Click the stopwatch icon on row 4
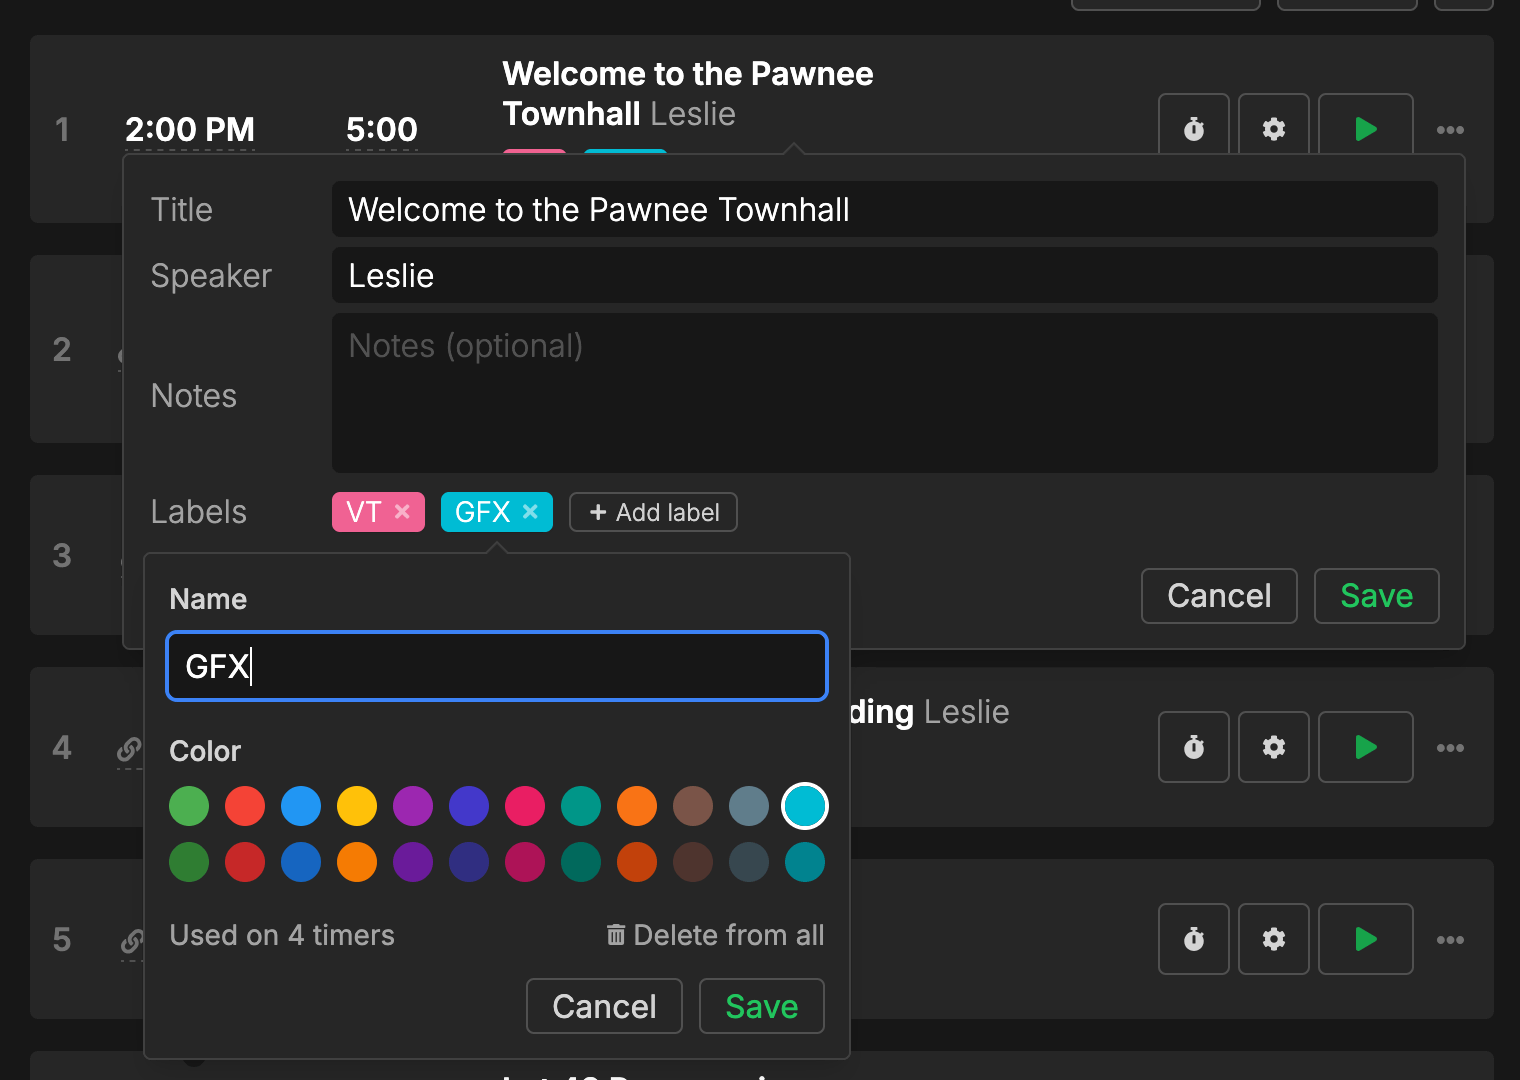Viewport: 1520px width, 1080px height. click(1193, 747)
